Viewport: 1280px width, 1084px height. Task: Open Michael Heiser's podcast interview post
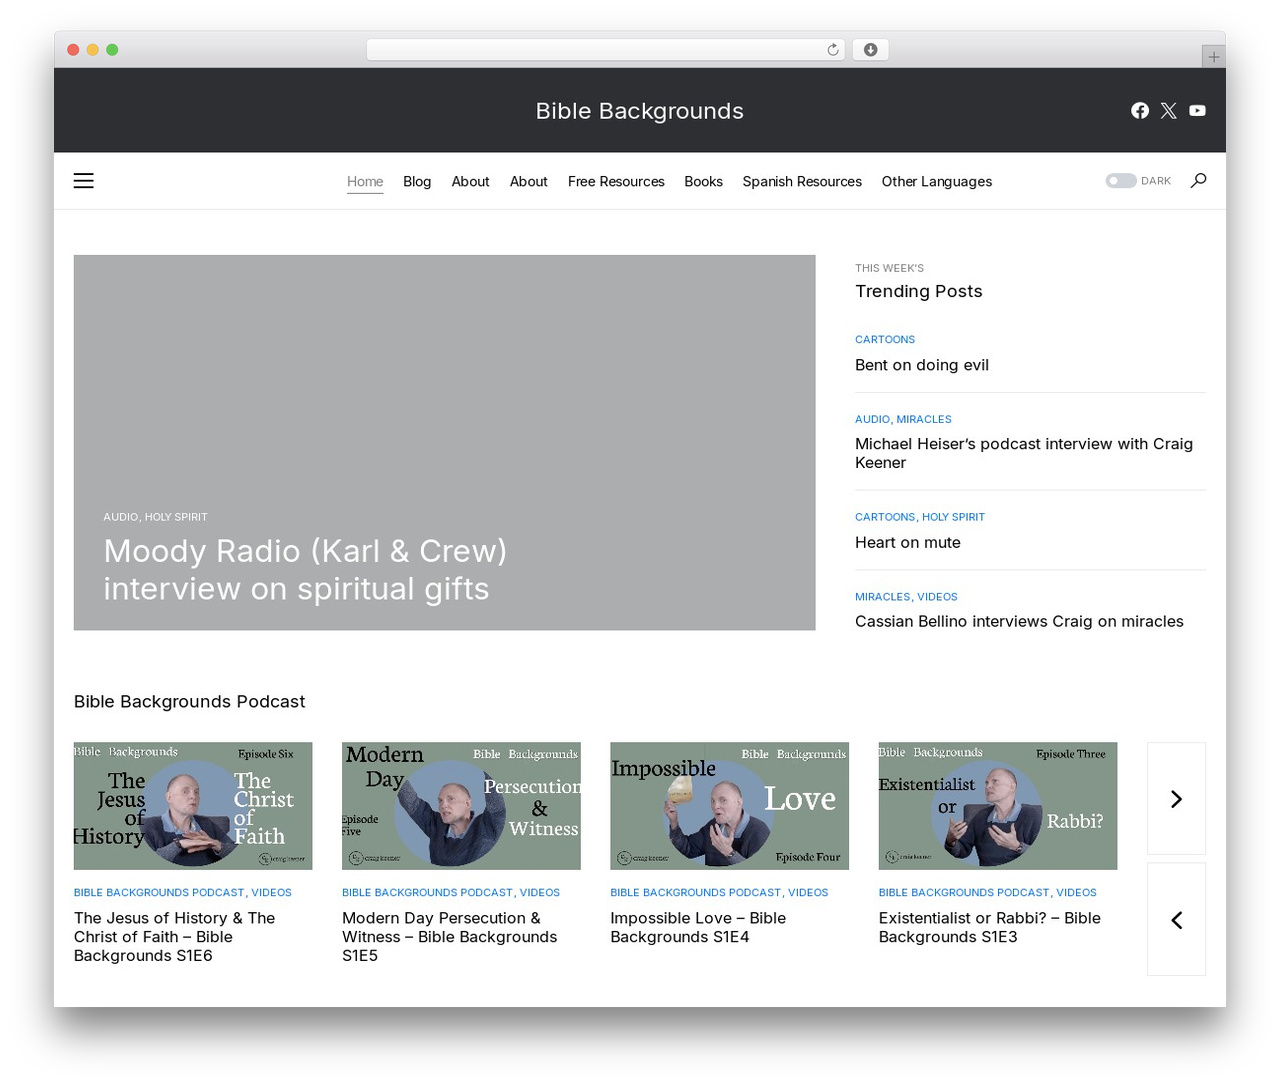[x=1024, y=453]
